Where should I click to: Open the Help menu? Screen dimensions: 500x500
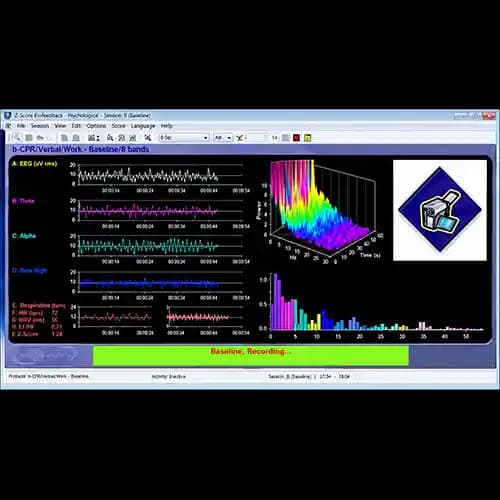(166, 126)
